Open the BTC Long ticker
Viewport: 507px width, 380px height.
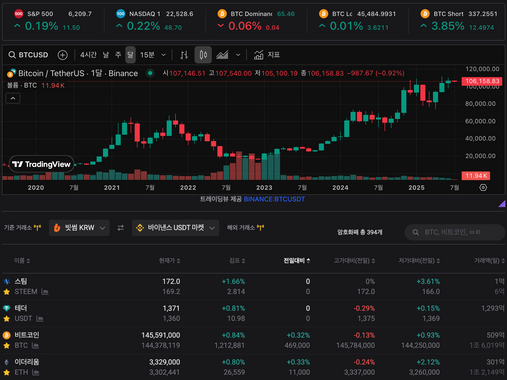click(x=357, y=21)
